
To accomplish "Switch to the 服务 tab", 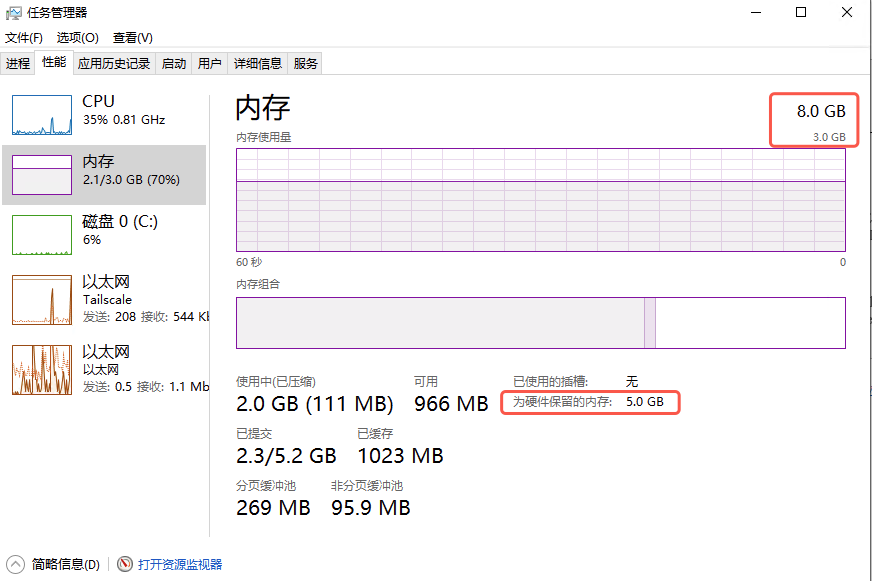I will (306, 64).
